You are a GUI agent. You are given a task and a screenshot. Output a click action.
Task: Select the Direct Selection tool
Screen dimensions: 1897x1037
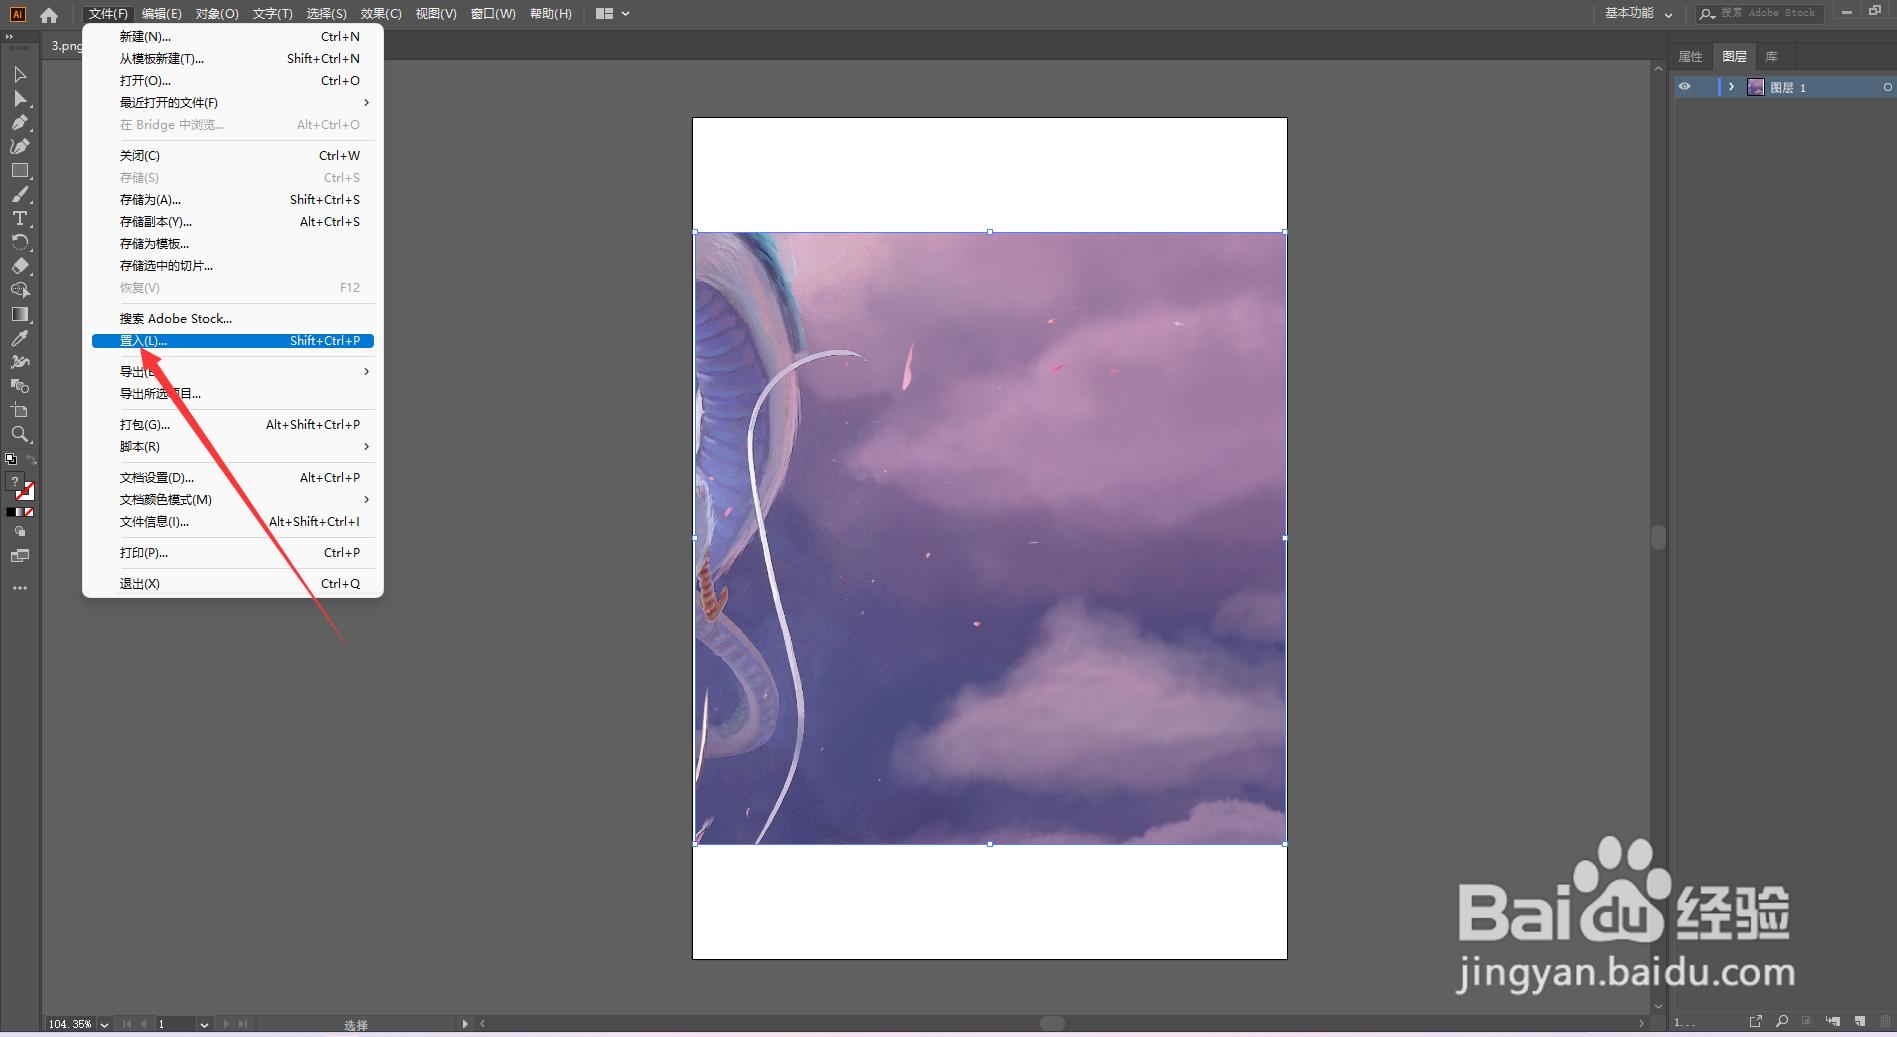click(x=20, y=99)
